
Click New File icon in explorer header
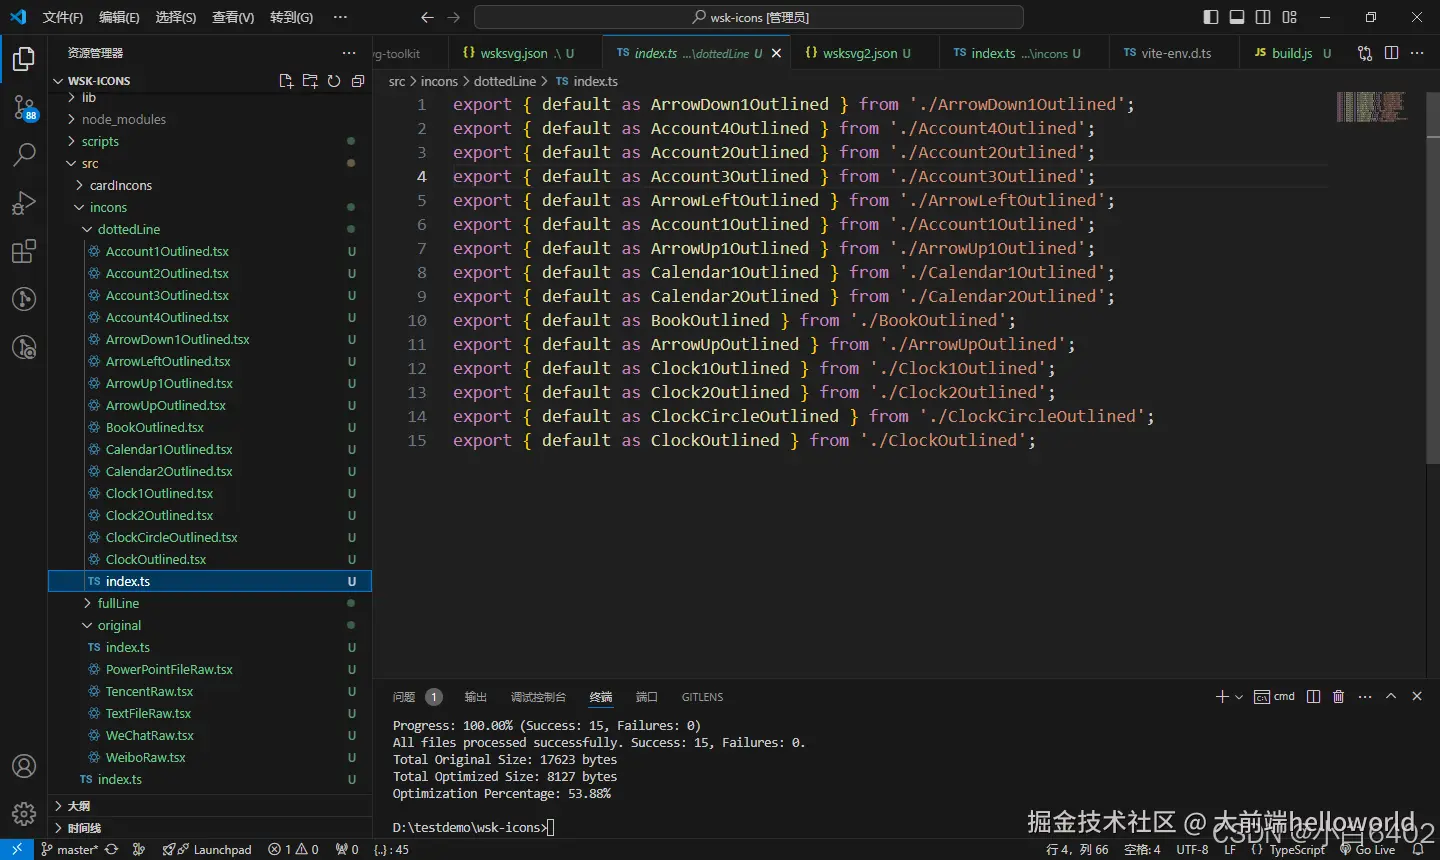coord(286,81)
